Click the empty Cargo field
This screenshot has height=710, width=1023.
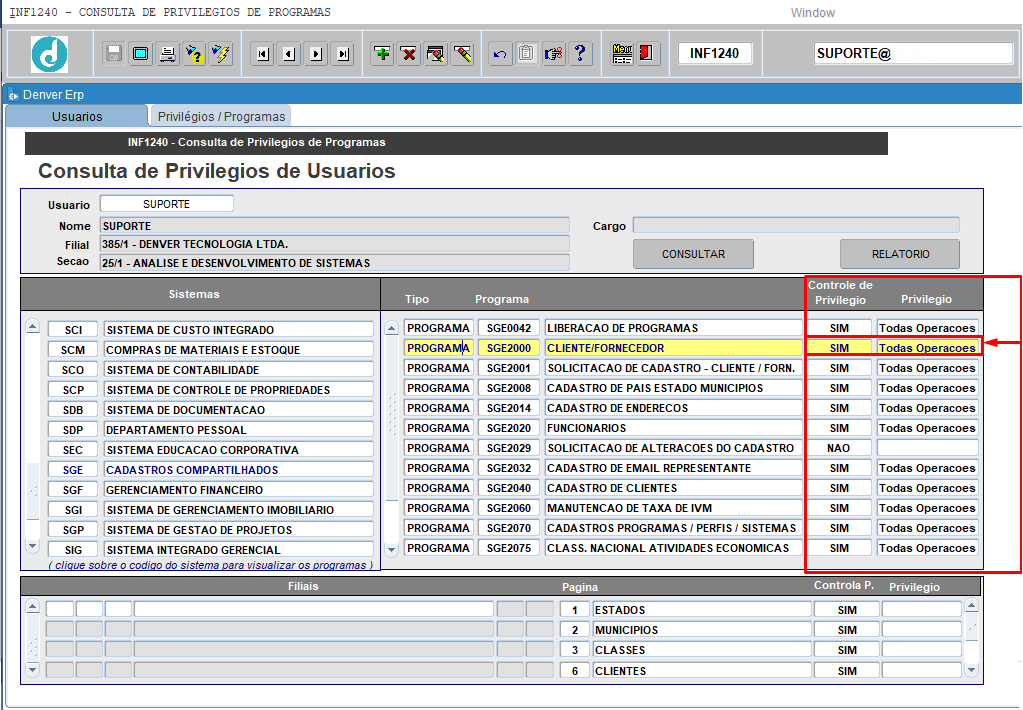pyautogui.click(x=796, y=226)
